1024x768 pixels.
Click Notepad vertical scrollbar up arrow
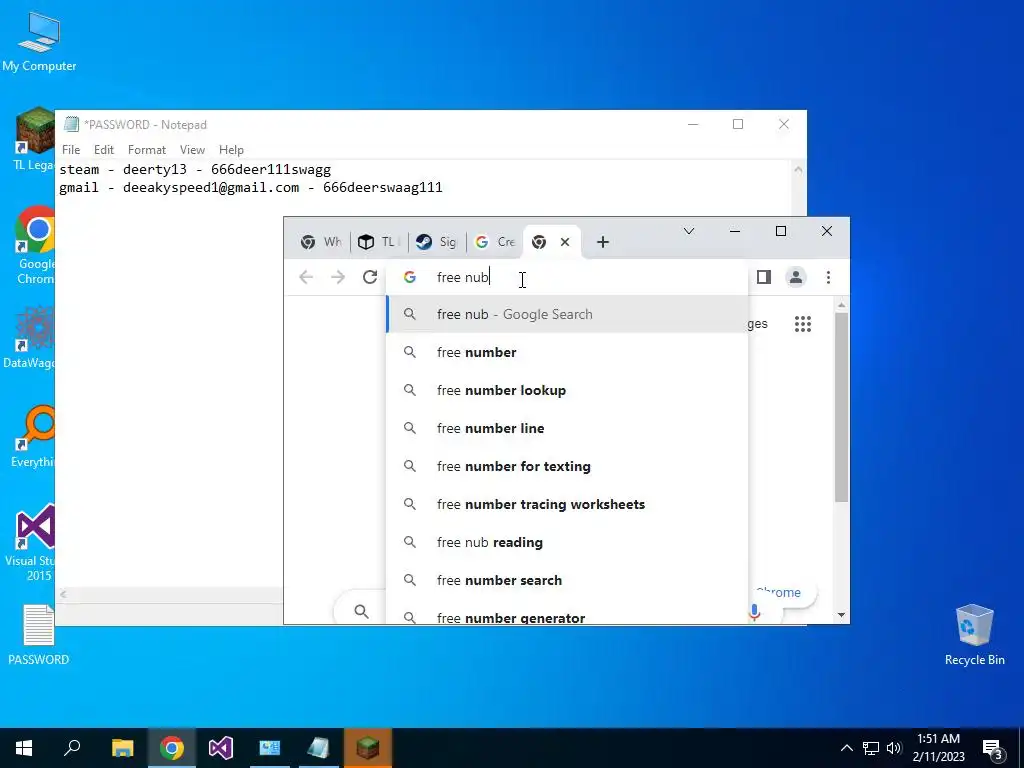(x=798, y=170)
